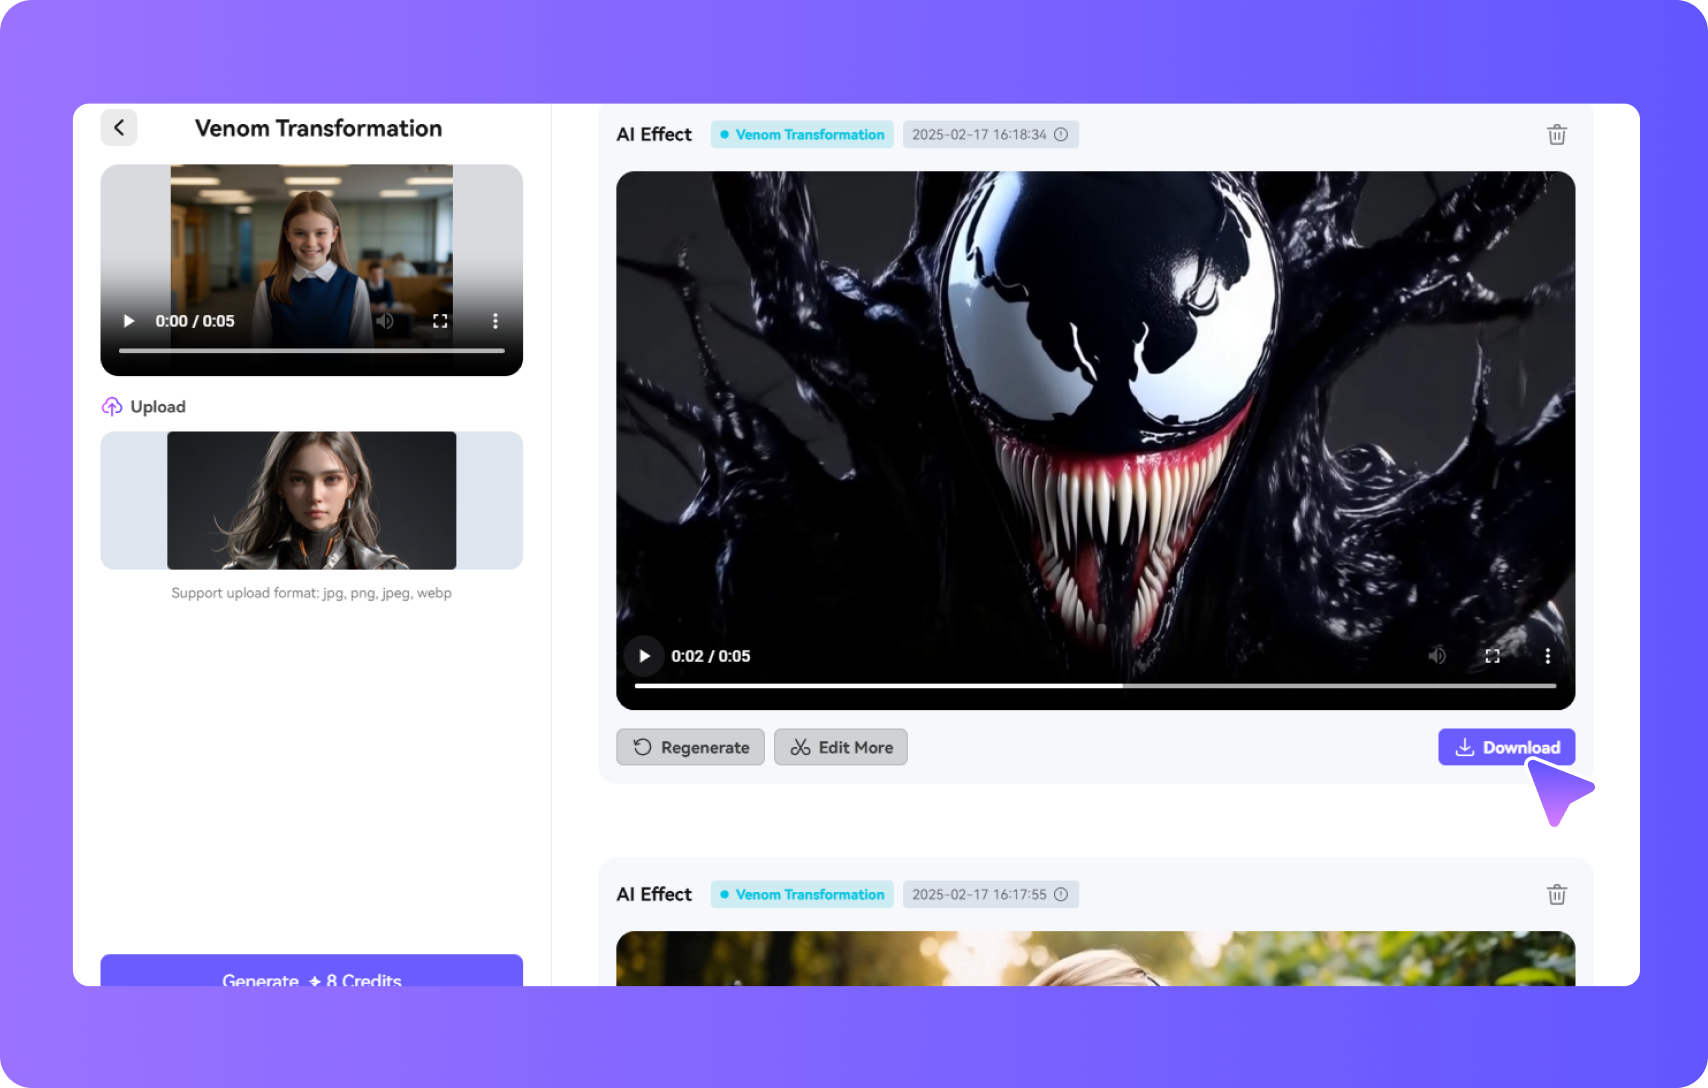The height and width of the screenshot is (1088, 1708).
Task: Click 0:00 / 0:05 time display
Action: pos(195,321)
